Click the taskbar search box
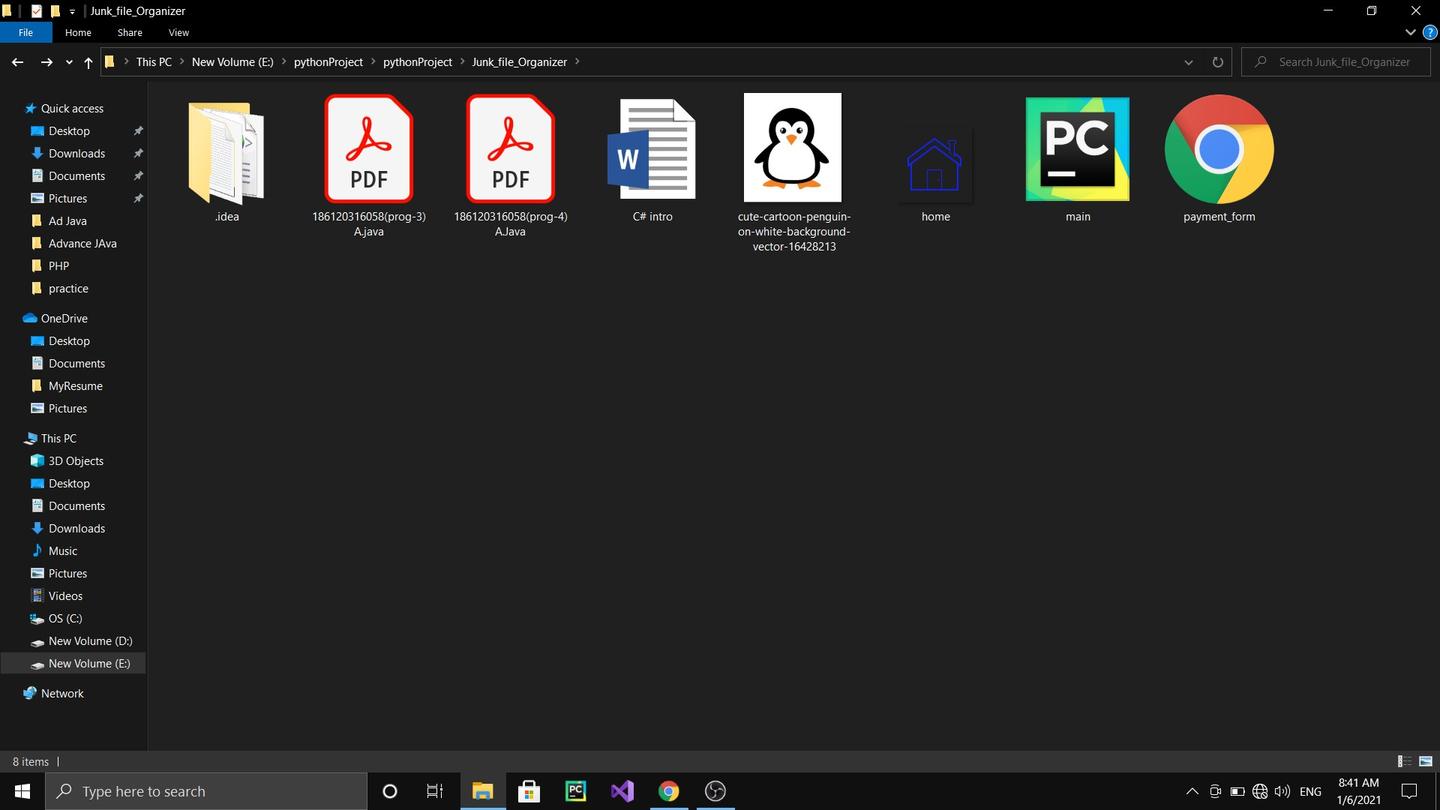 click(x=207, y=791)
